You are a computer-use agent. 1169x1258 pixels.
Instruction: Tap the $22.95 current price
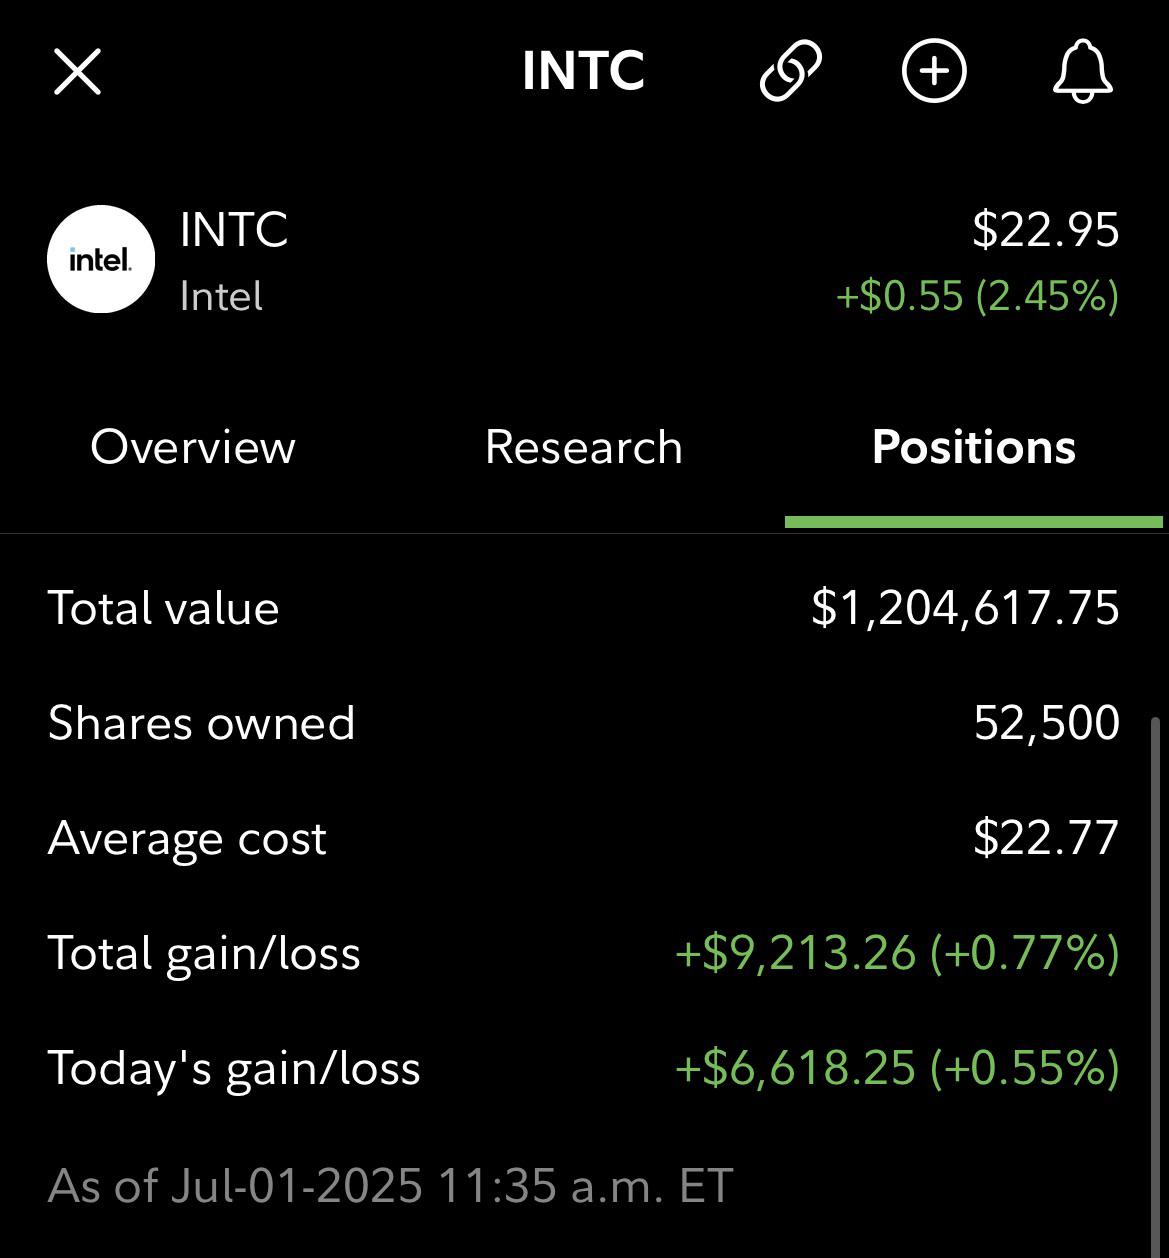point(1046,229)
